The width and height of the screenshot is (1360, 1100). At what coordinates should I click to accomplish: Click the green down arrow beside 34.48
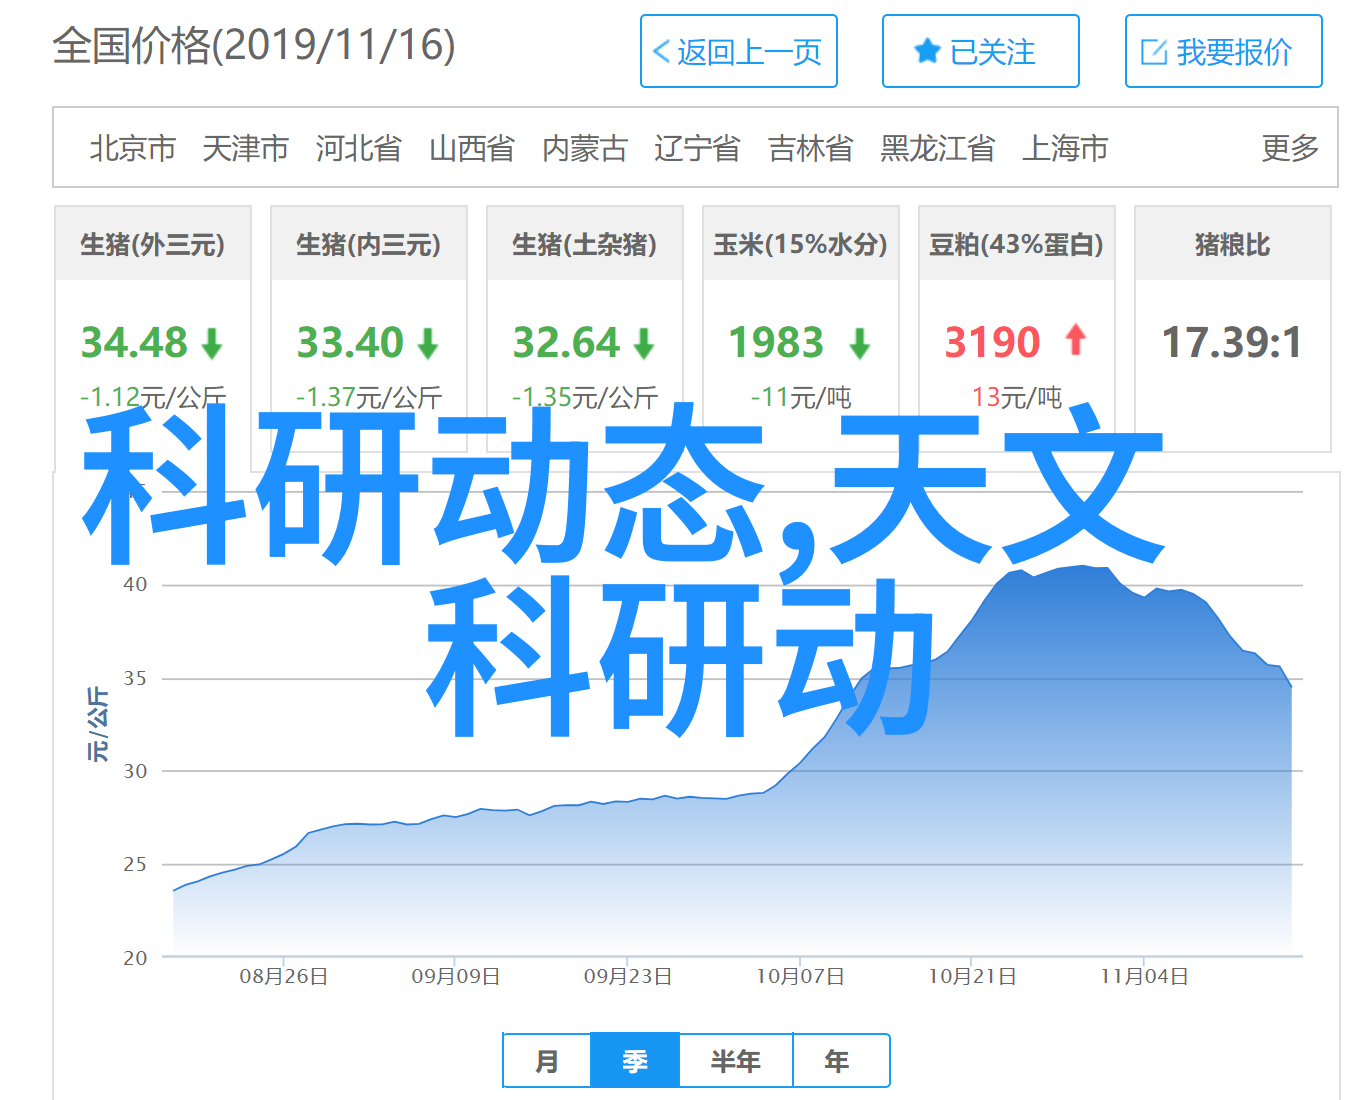coord(212,344)
